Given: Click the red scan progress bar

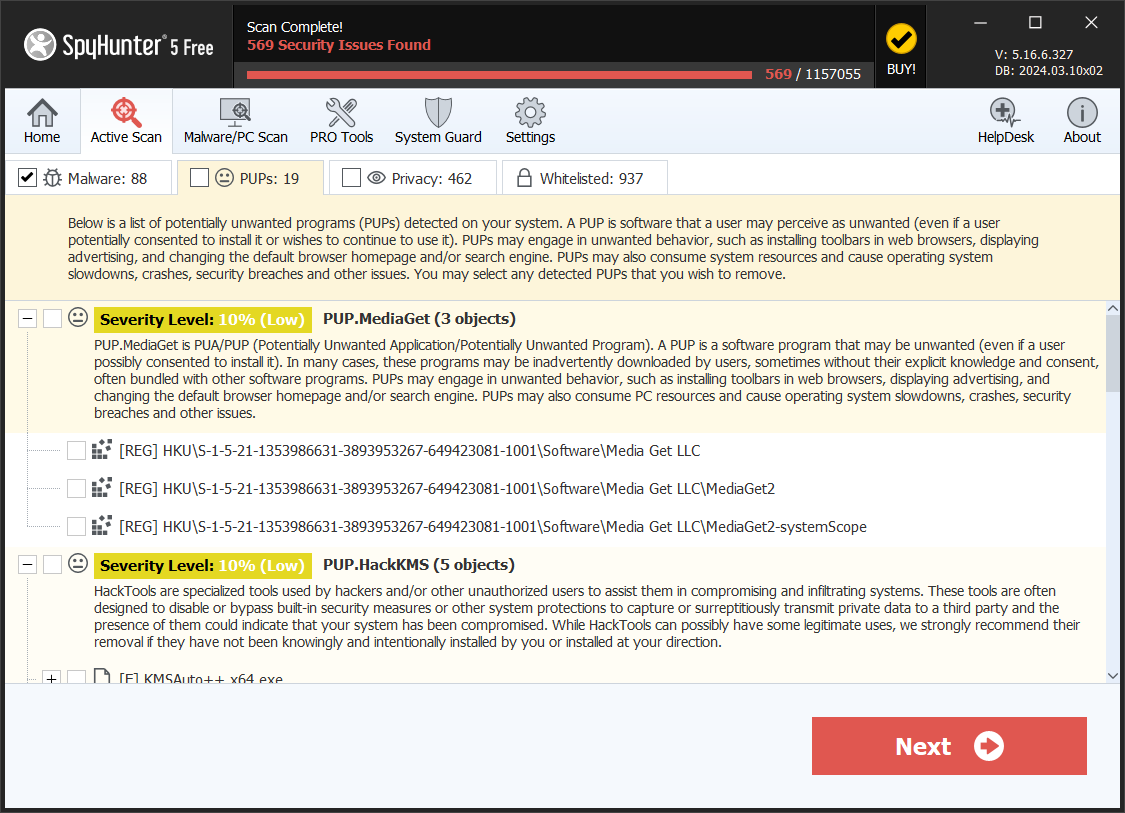Looking at the screenshot, I should (499, 74).
